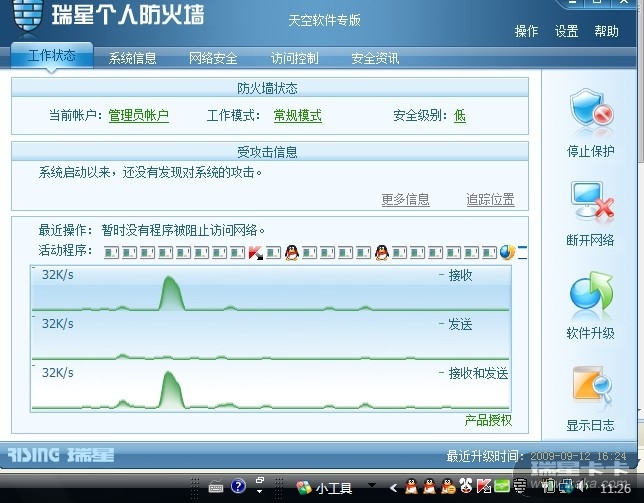Change security level via 低 link
Screen dimensions: 644x503
click(460, 115)
